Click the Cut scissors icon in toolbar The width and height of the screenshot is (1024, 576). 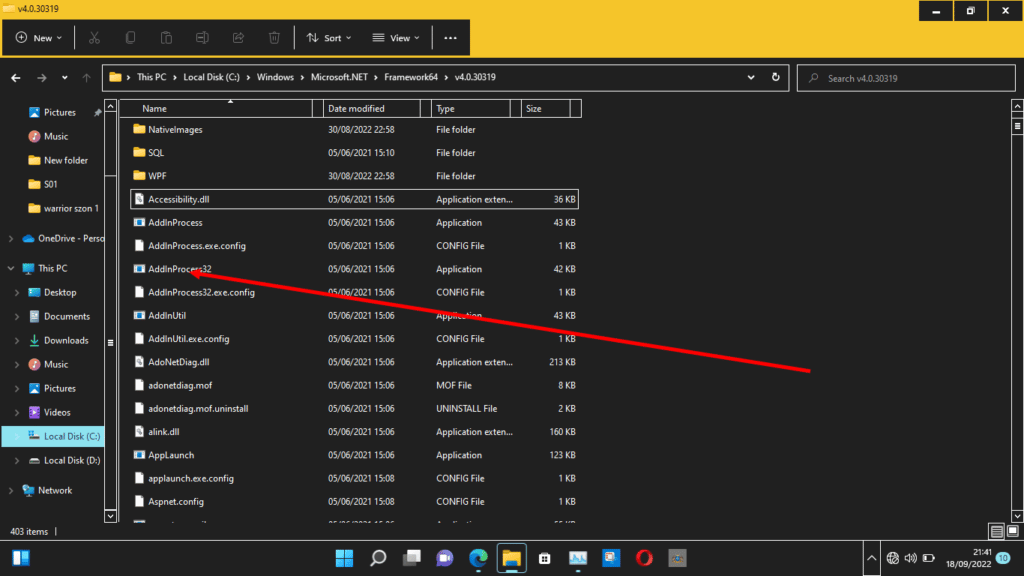[94, 38]
